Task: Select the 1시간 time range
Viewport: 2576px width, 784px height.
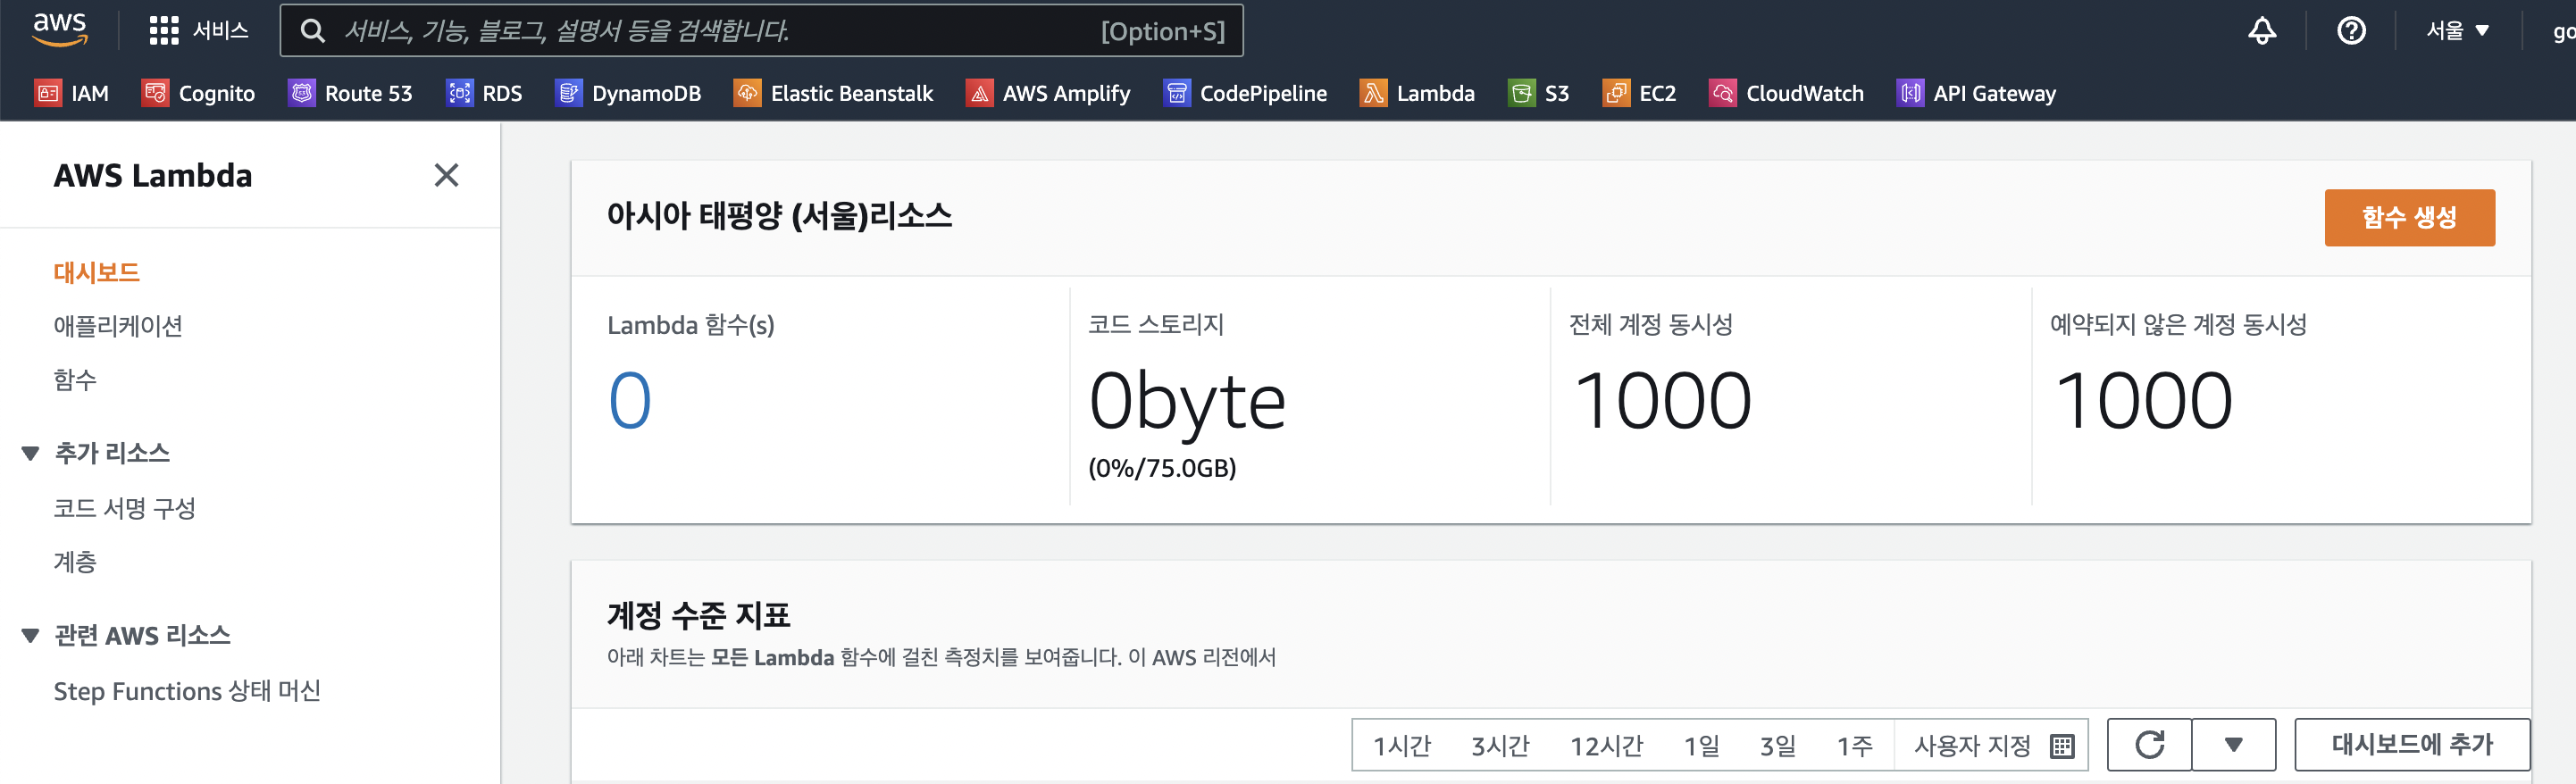Action: [1402, 746]
